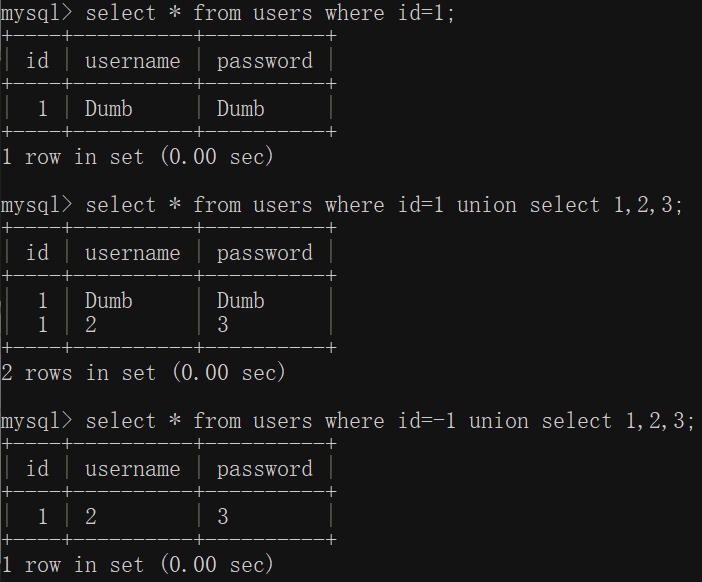The image size is (702, 582).
Task: Click username value '2' in third table
Action: click(91, 517)
